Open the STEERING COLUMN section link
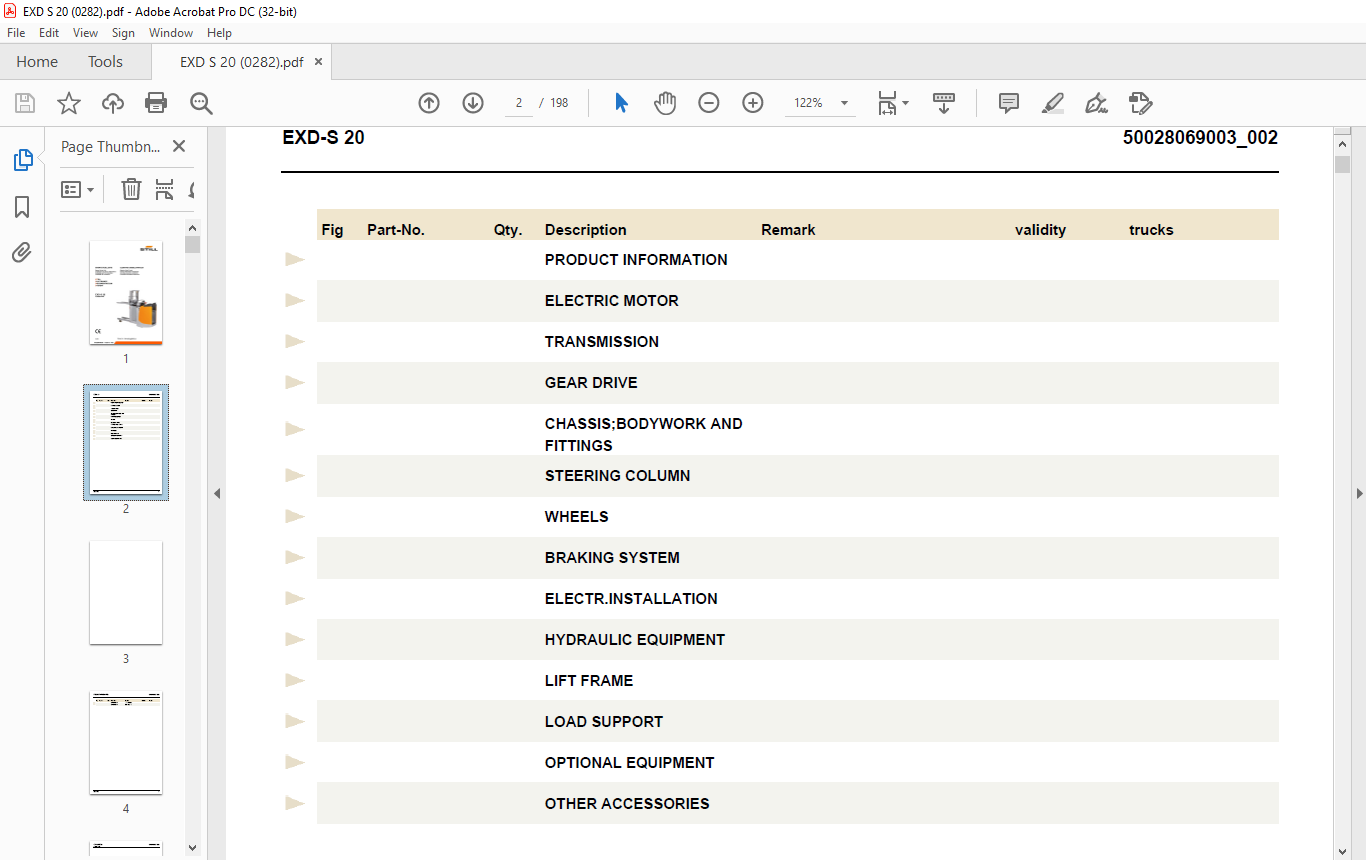 click(x=618, y=476)
